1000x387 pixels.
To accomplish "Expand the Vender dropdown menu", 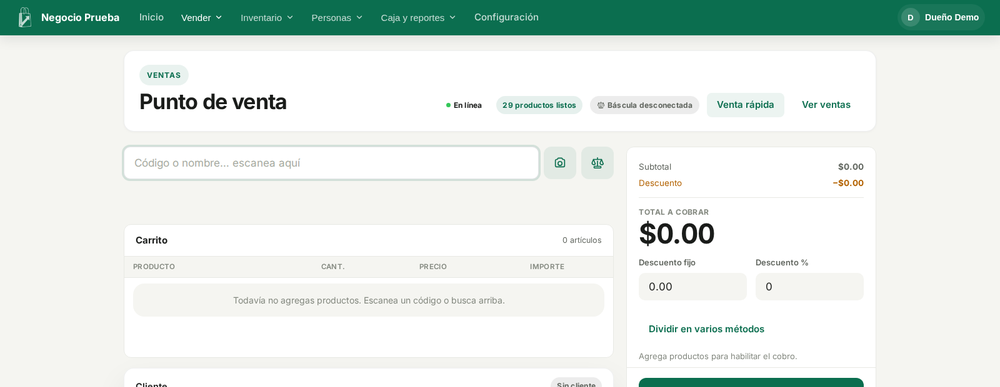I will click(x=202, y=17).
